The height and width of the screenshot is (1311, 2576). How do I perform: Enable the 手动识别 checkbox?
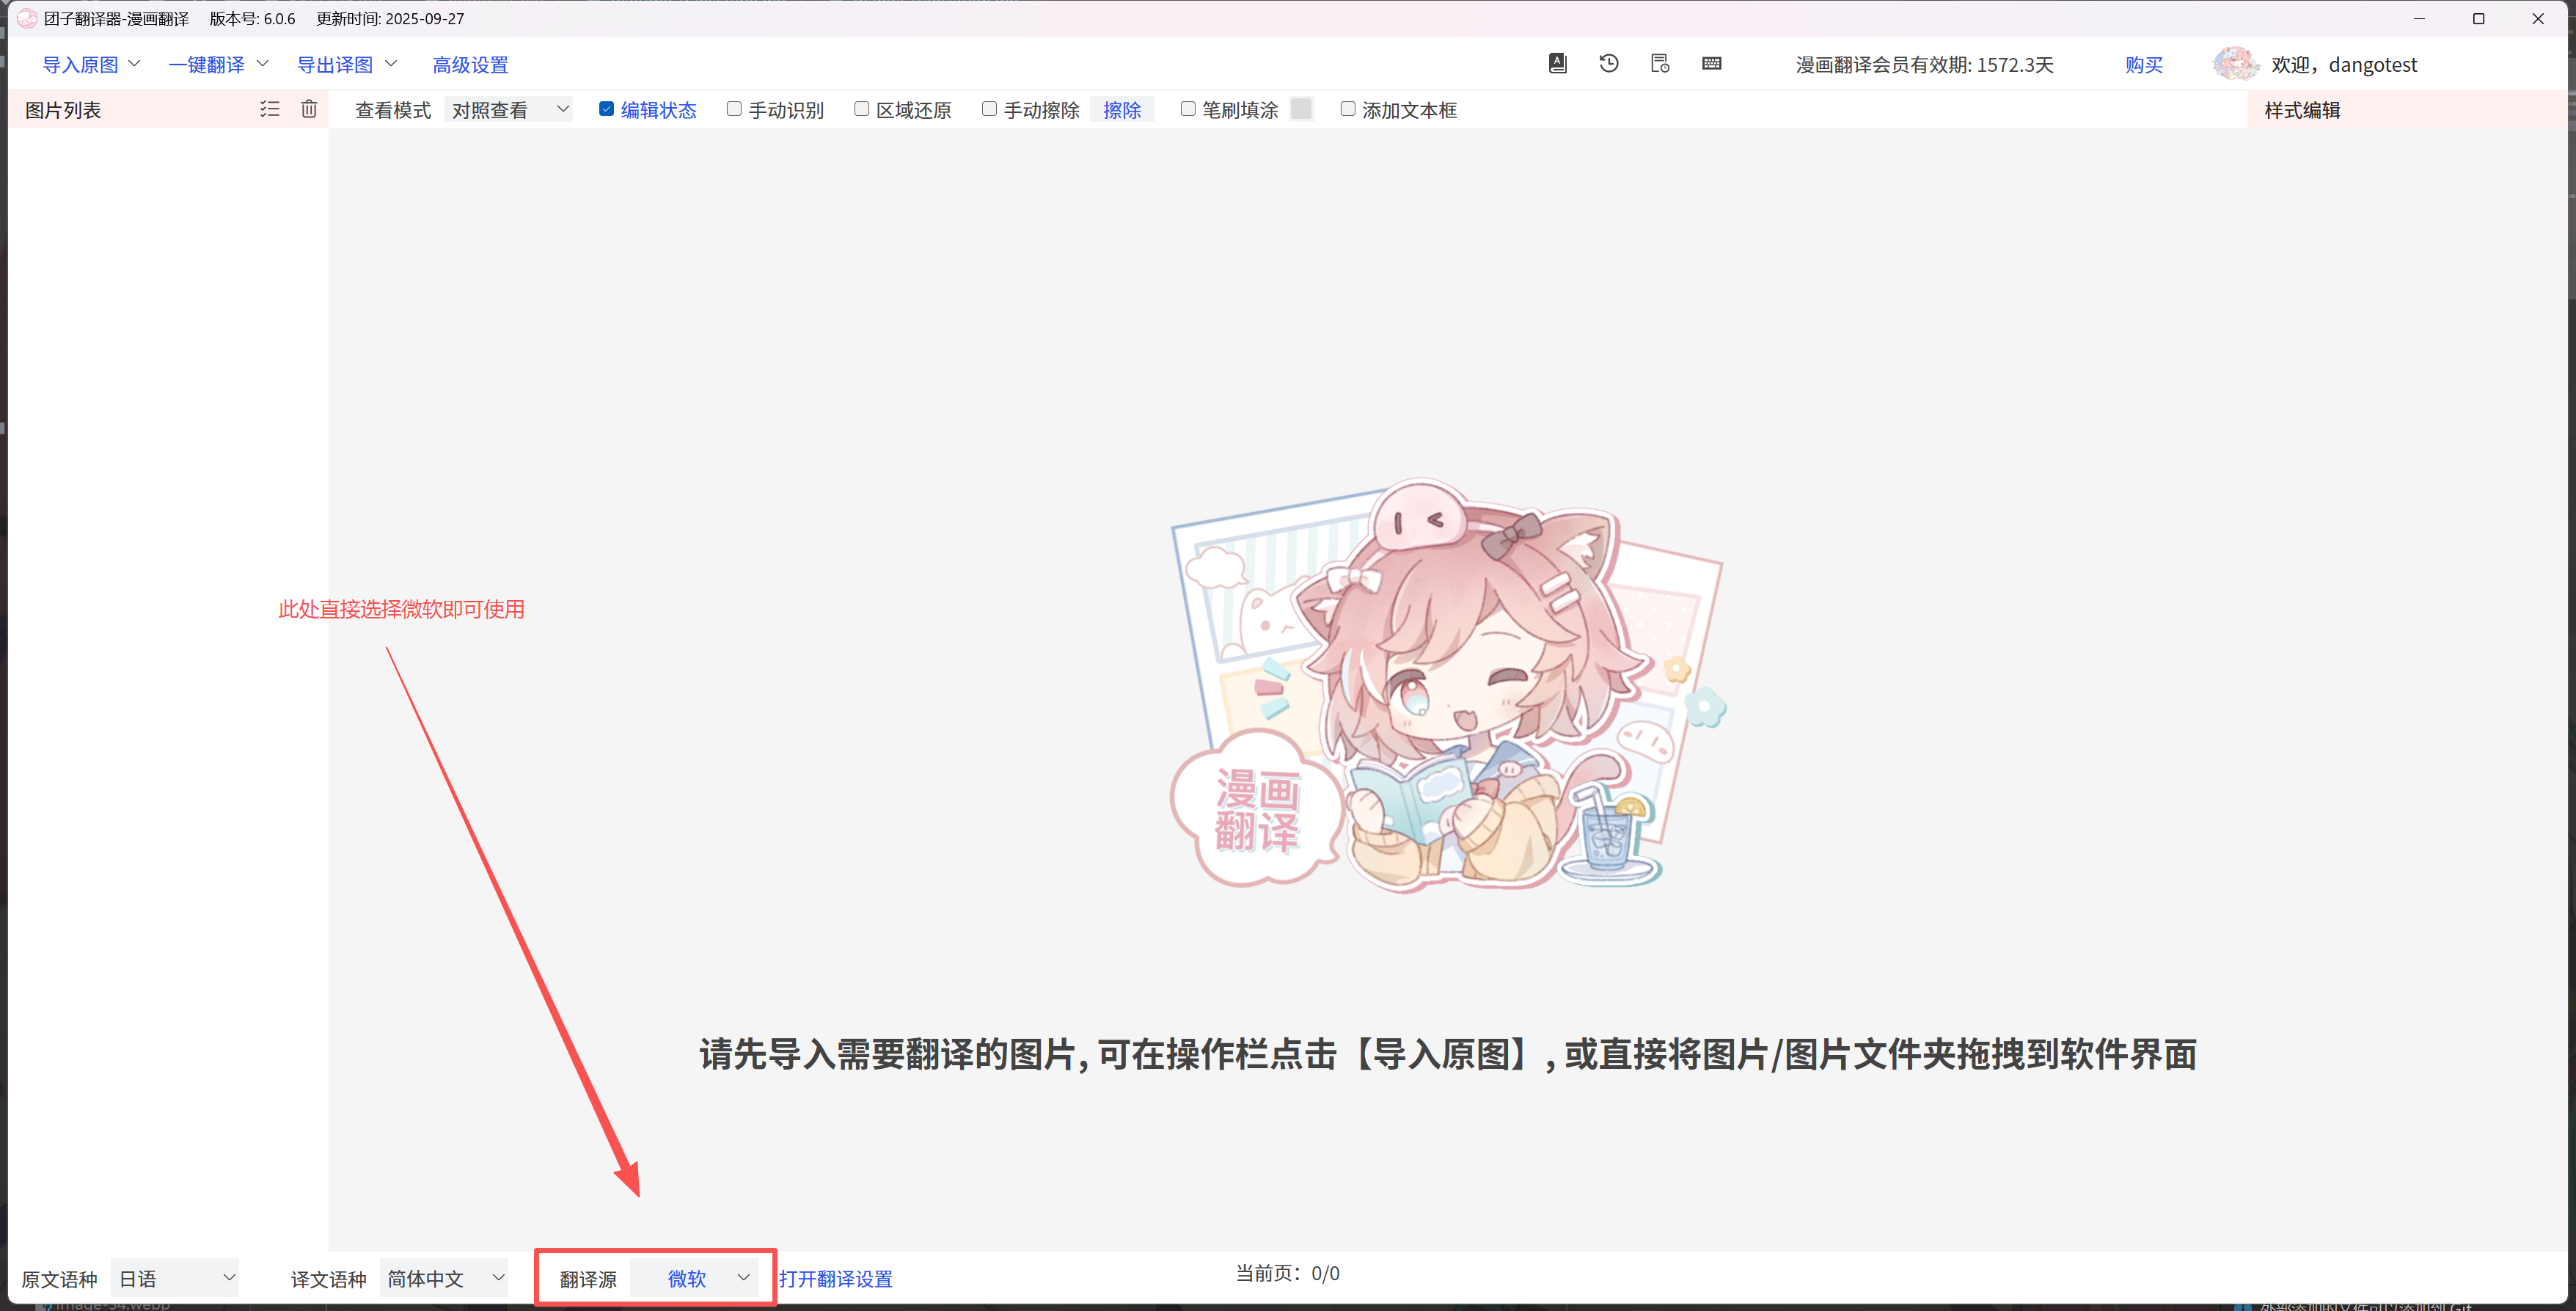tap(734, 109)
